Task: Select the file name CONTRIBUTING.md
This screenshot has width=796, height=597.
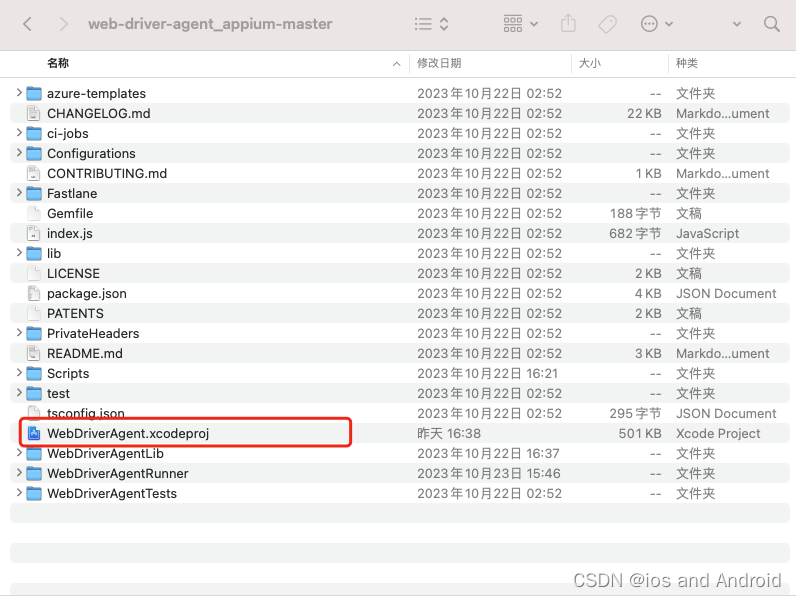Action: 107,173
